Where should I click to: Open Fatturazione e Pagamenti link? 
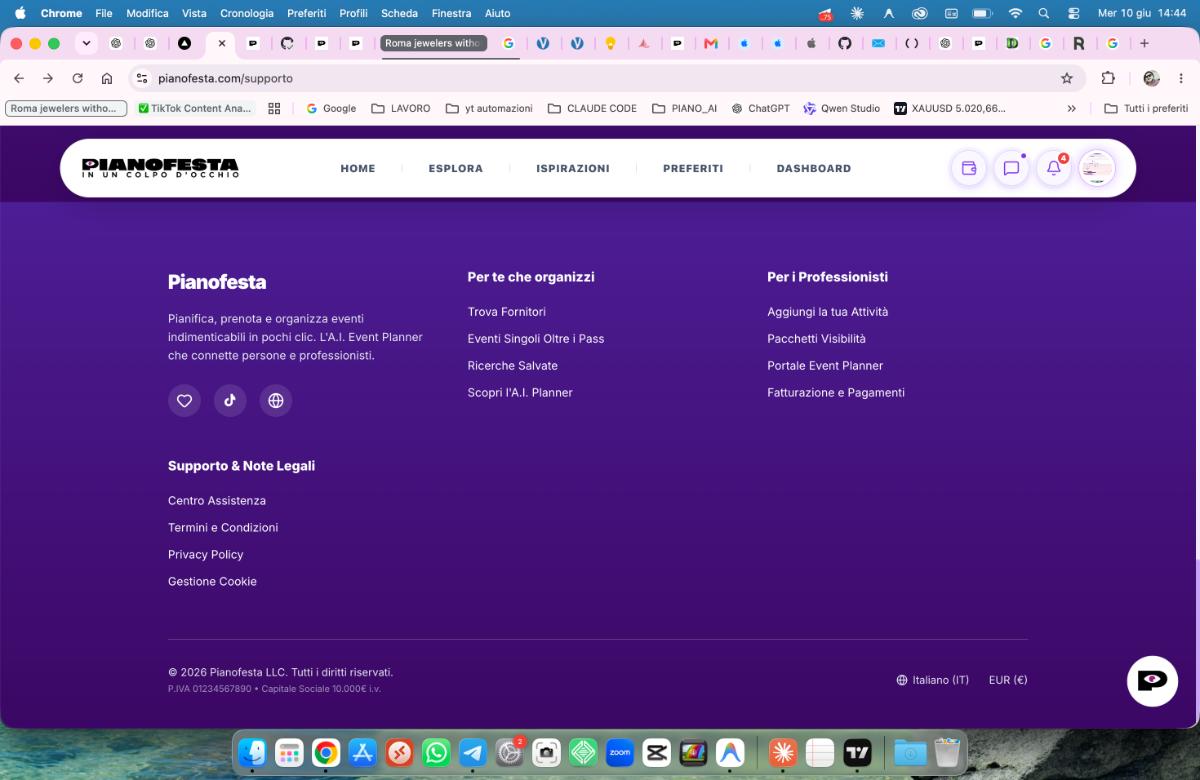[836, 393]
